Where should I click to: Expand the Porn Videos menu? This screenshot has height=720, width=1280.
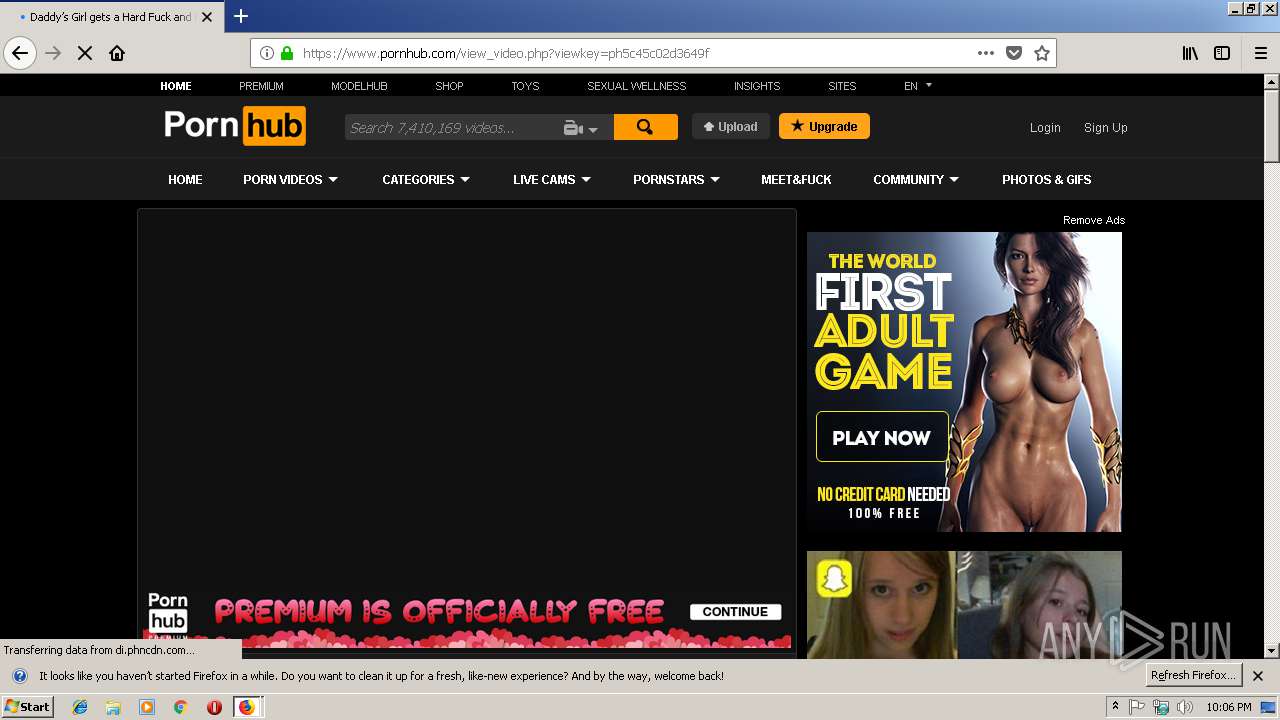pyautogui.click(x=290, y=179)
